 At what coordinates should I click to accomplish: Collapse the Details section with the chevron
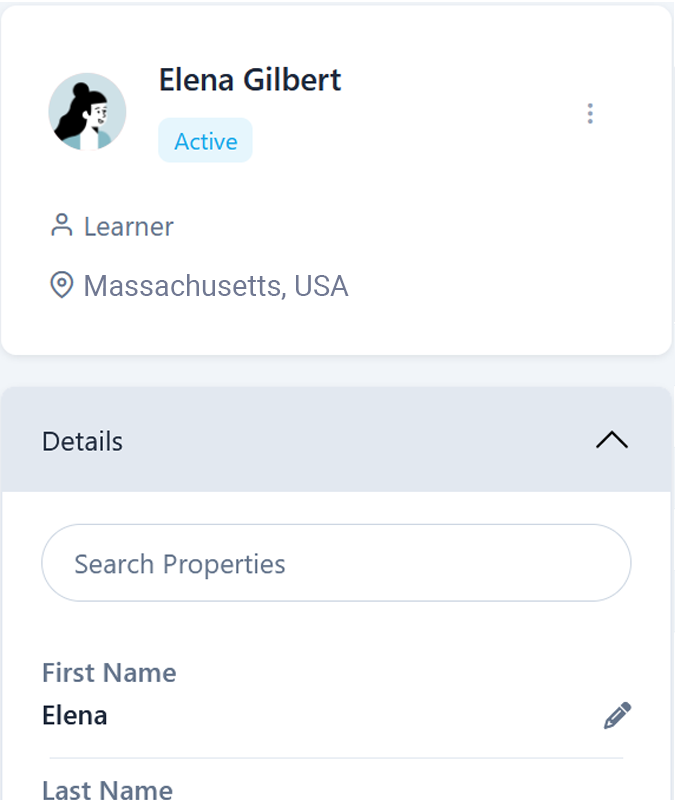coord(612,440)
